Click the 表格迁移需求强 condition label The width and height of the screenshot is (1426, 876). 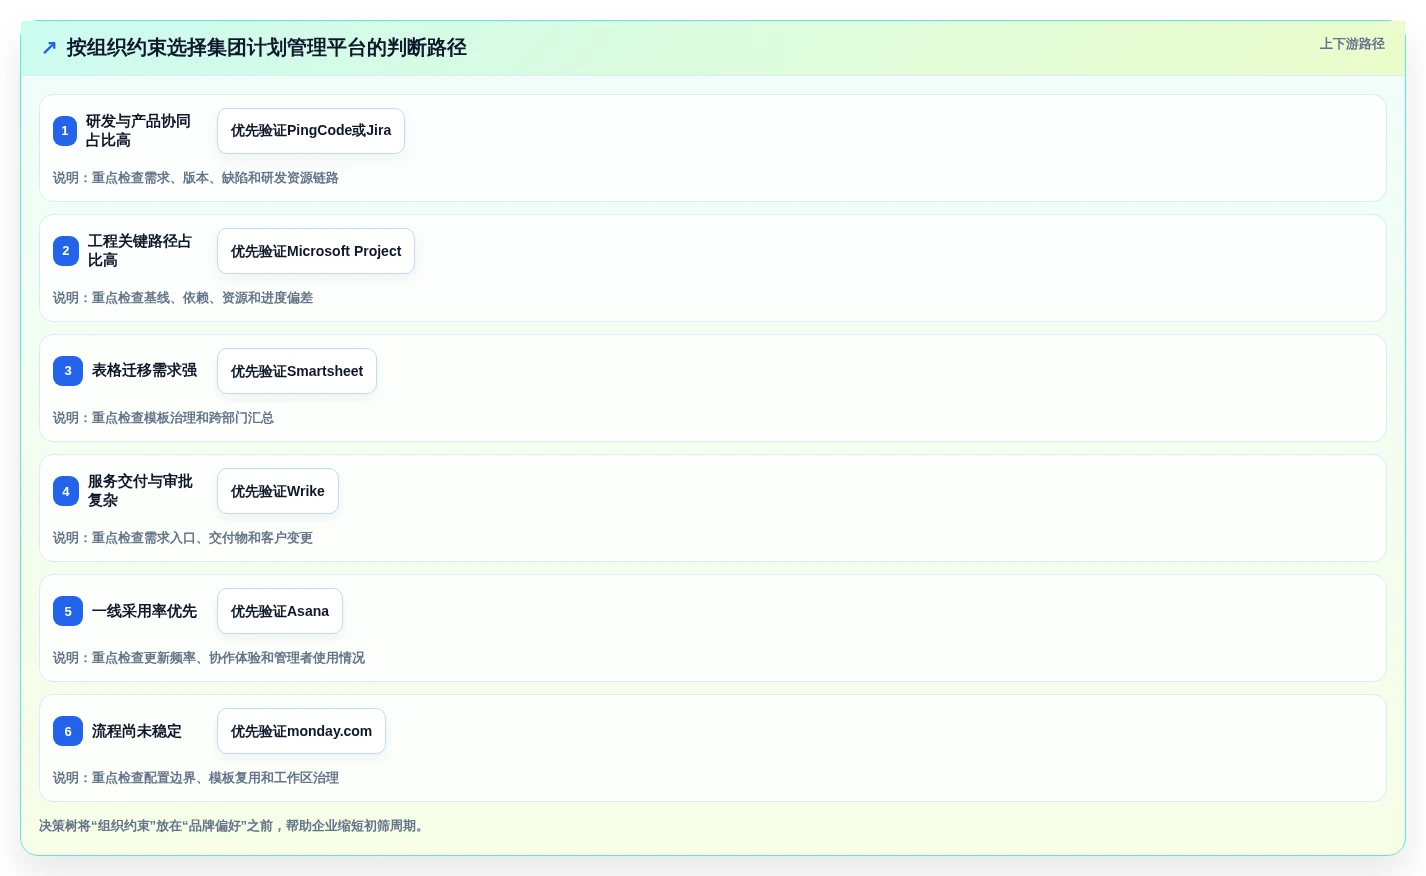click(144, 371)
